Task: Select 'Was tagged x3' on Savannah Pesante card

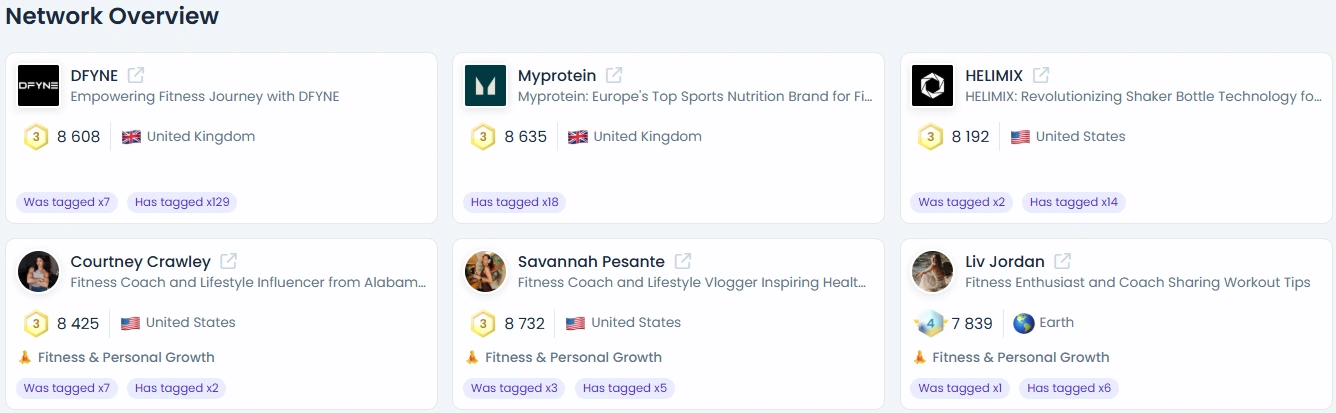Action: click(x=514, y=388)
